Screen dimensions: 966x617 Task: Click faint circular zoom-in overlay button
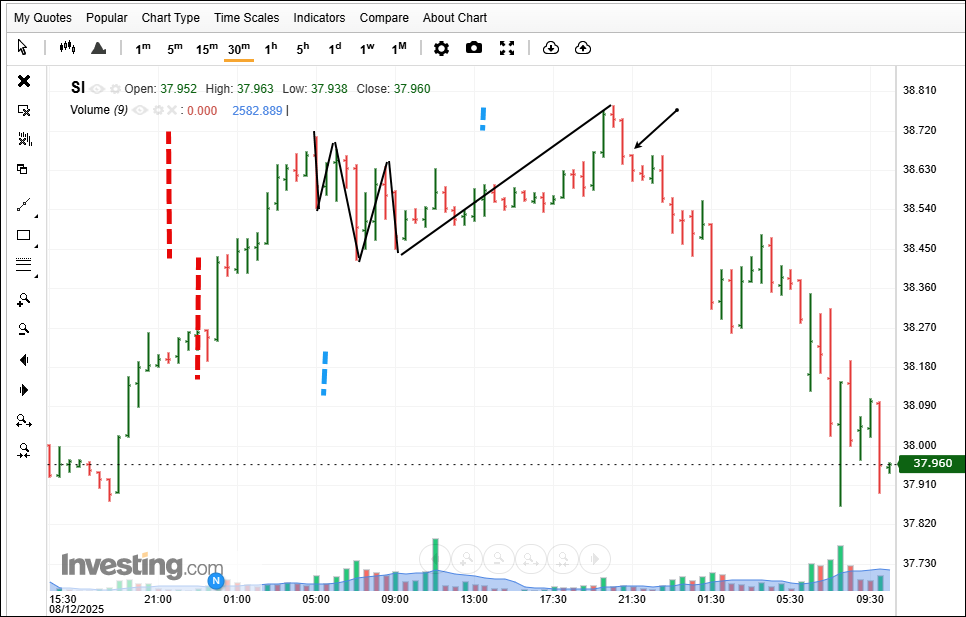pyautogui.click(x=467, y=559)
